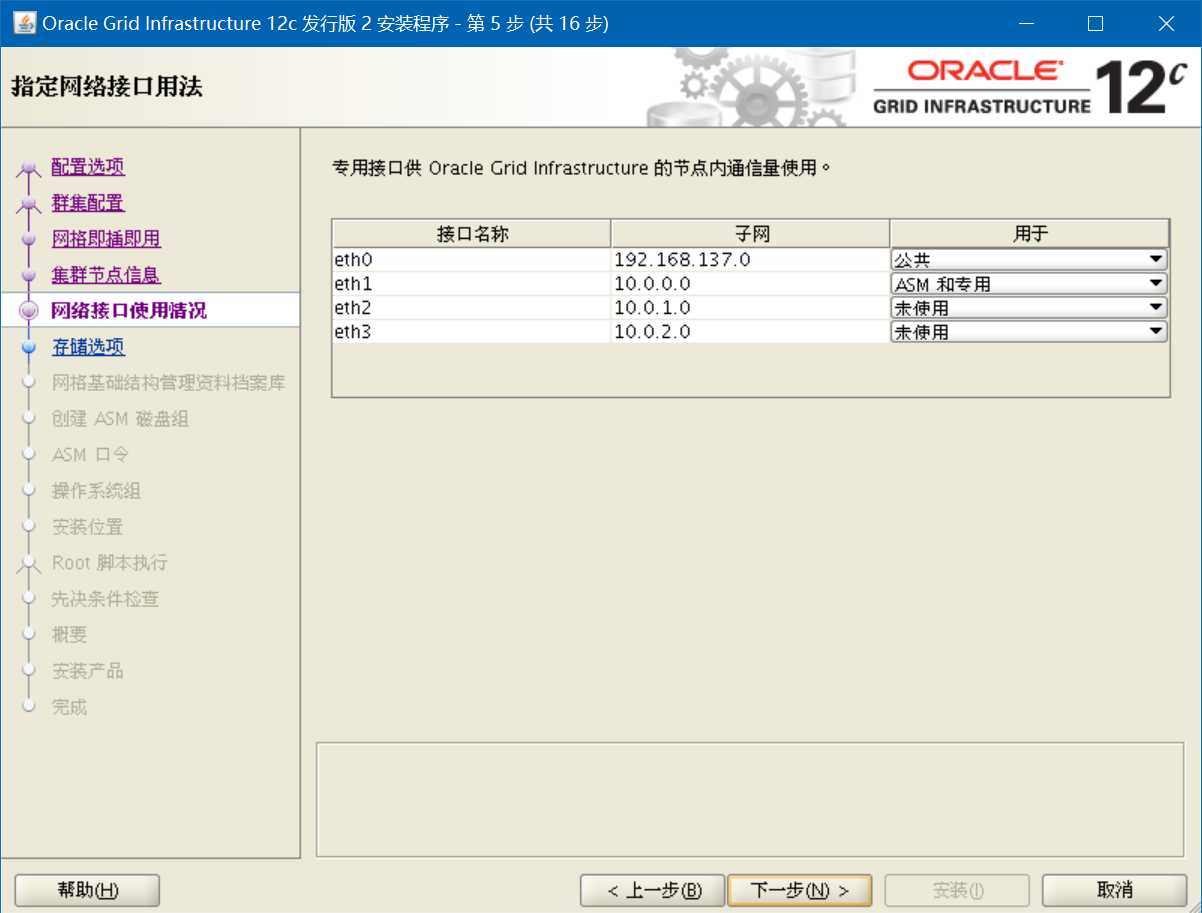
Task: Expand eth1 dropdown showing ASM 和专用
Action: pos(1029,284)
